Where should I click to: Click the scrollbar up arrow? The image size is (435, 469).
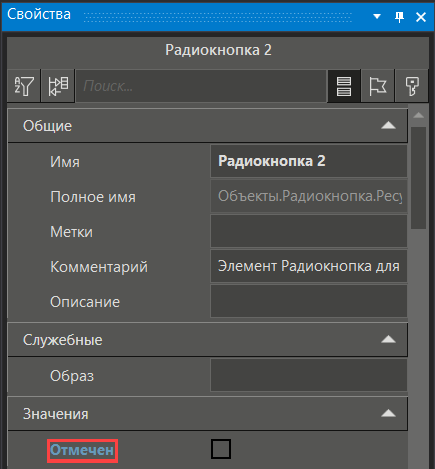tap(418, 116)
